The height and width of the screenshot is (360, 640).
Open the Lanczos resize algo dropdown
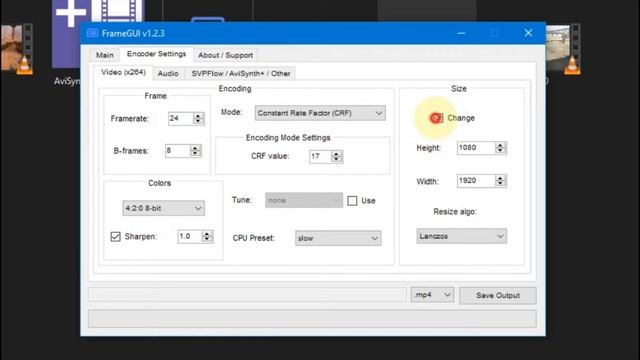462,236
